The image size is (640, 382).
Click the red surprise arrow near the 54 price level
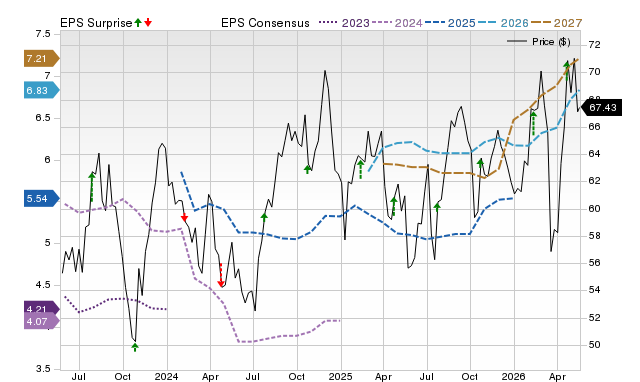(x=221, y=275)
